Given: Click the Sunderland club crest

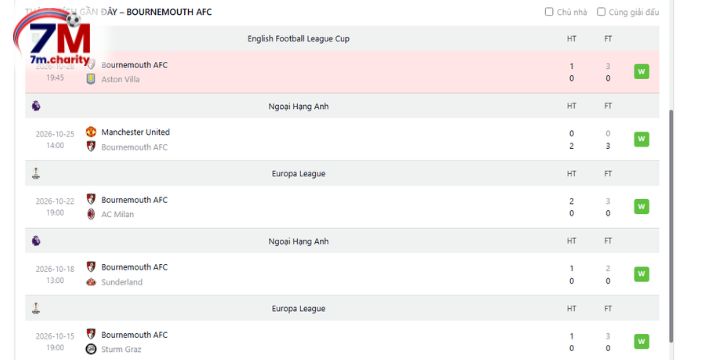Looking at the screenshot, I should click(91, 282).
